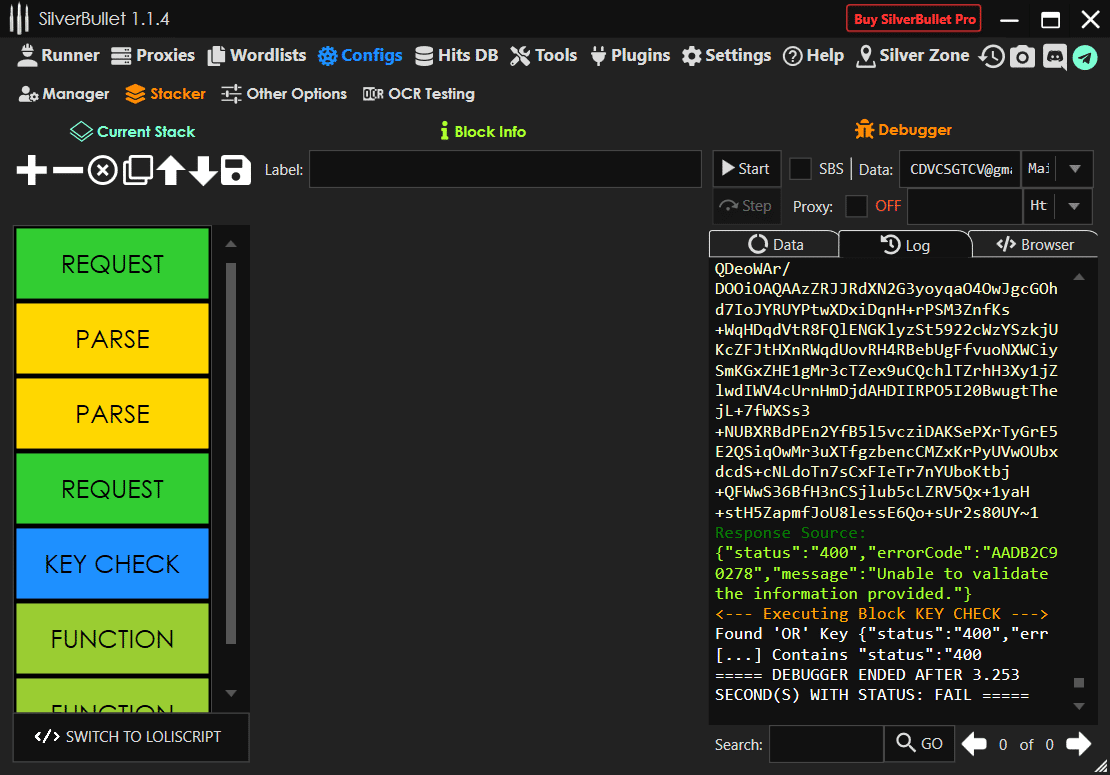Click the SWITCH TO LOLISCRIPT button
This screenshot has height=775, width=1110.
pos(130,737)
